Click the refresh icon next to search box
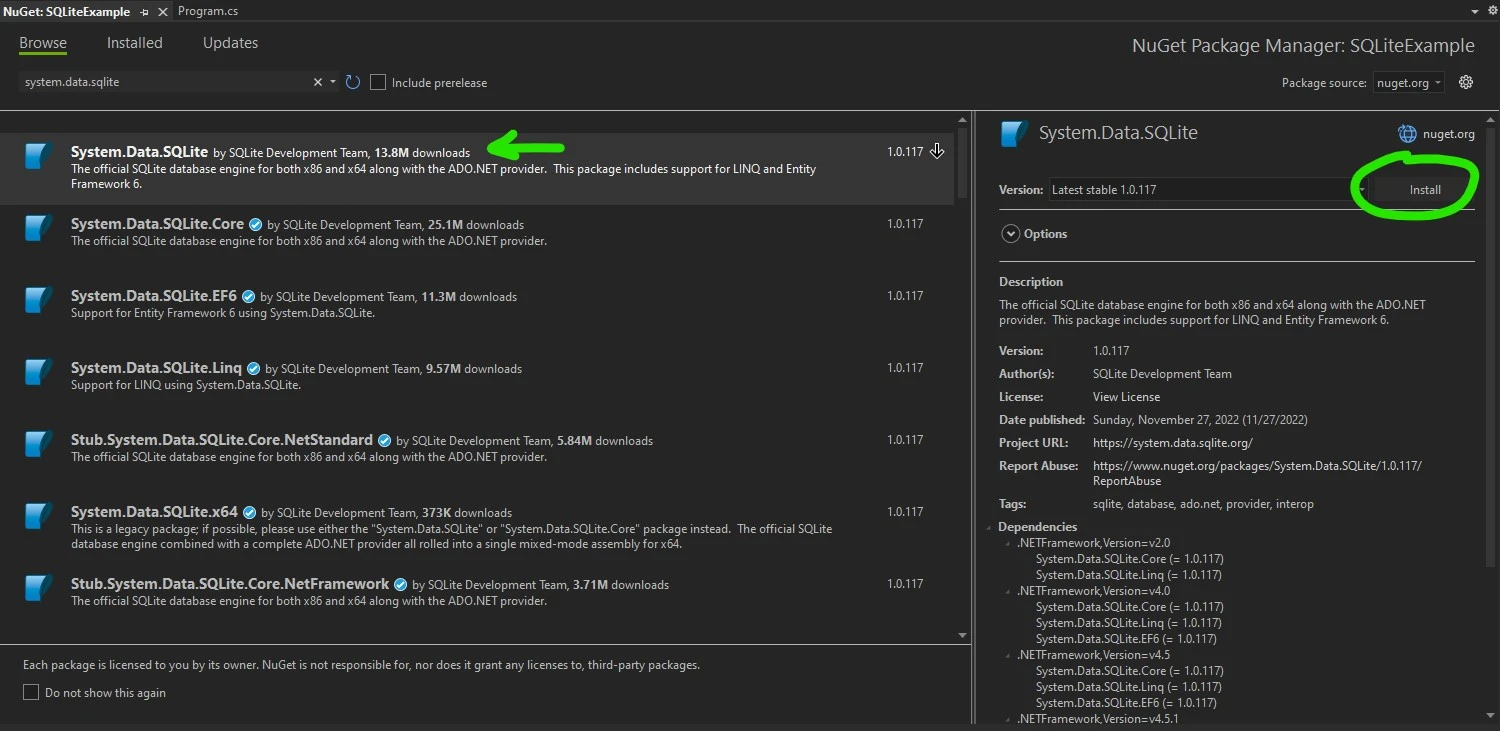 [352, 82]
